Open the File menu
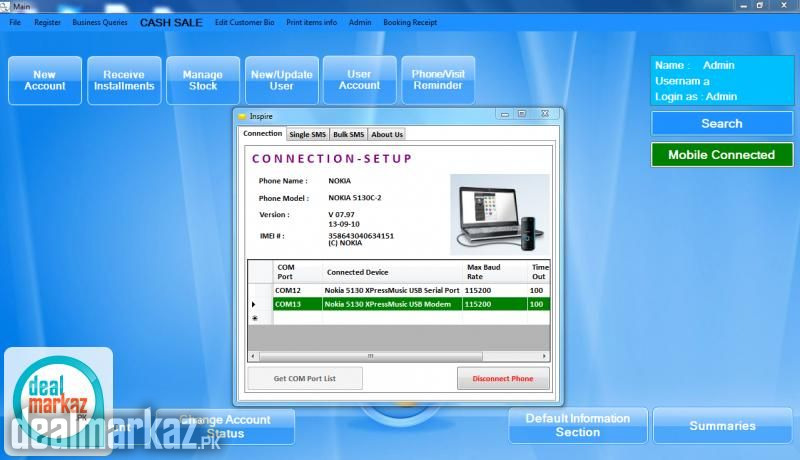The image size is (800, 460). pyautogui.click(x=15, y=22)
